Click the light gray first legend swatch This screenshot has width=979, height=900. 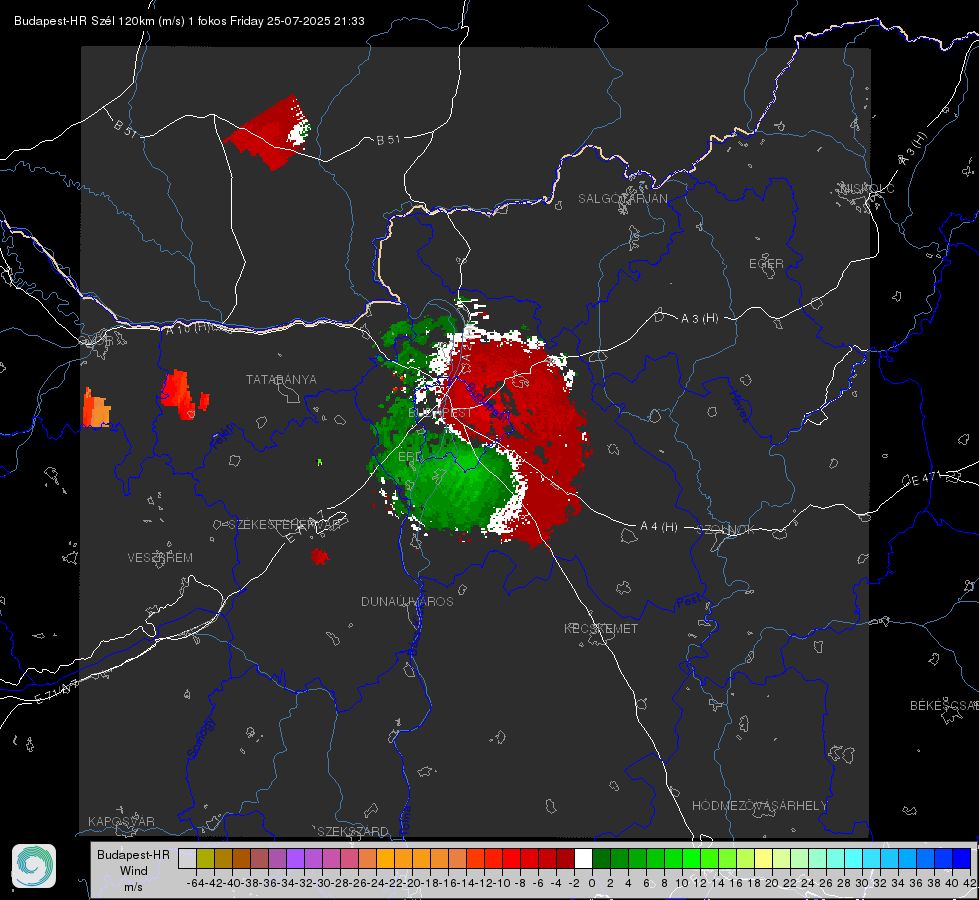187,859
